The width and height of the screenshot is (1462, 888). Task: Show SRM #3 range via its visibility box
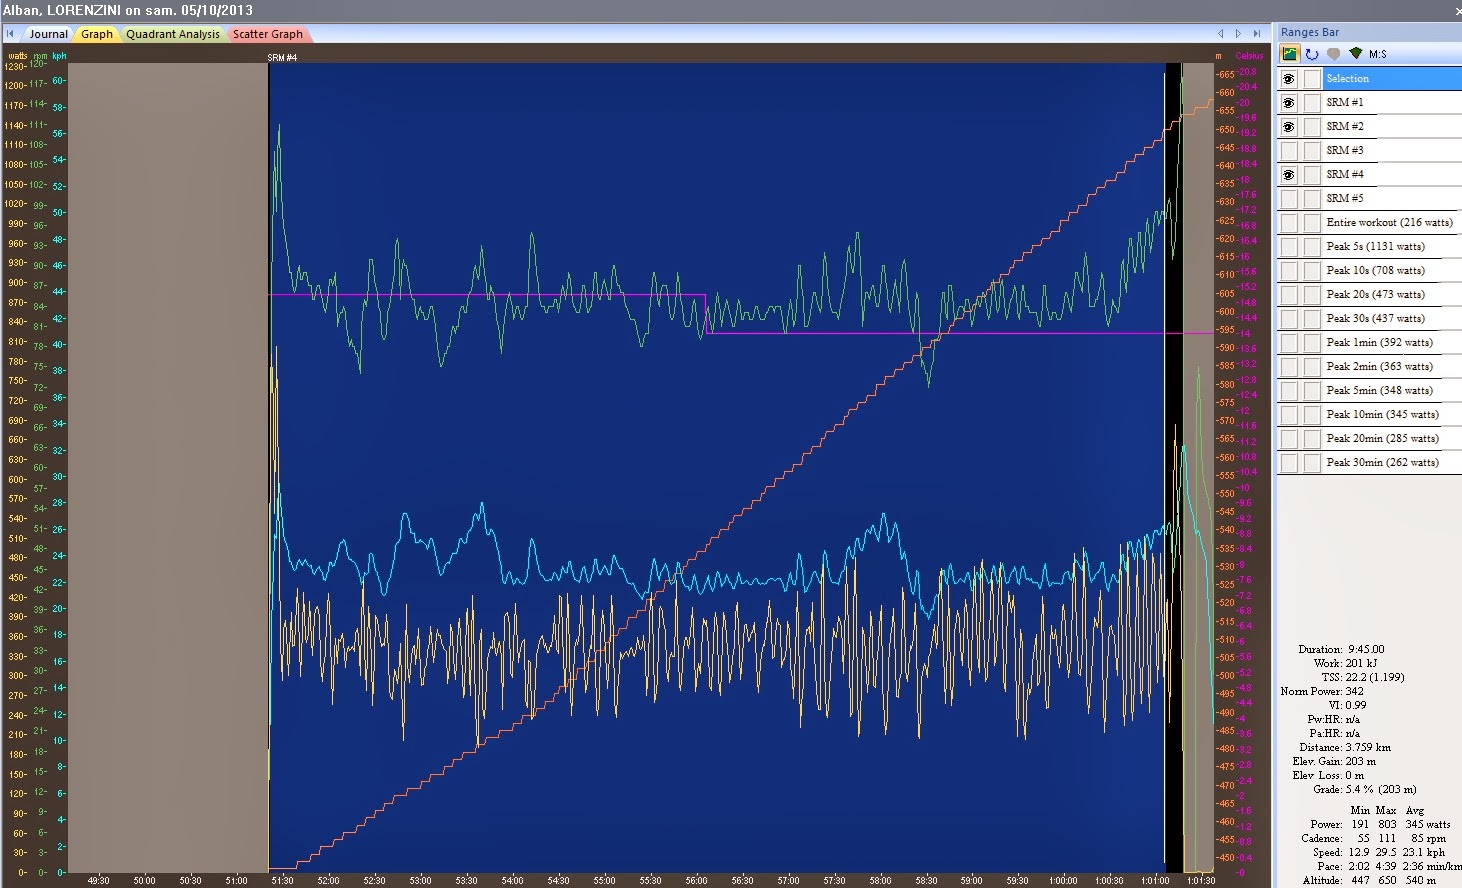(1289, 150)
